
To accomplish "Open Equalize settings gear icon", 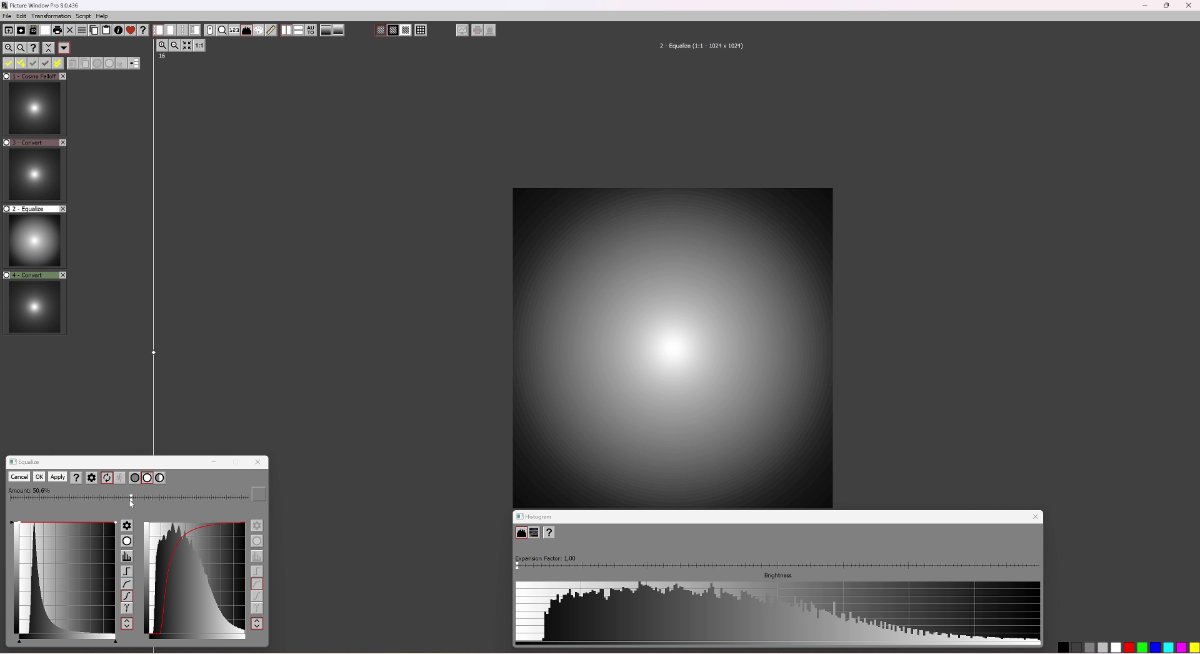I will click(91, 477).
